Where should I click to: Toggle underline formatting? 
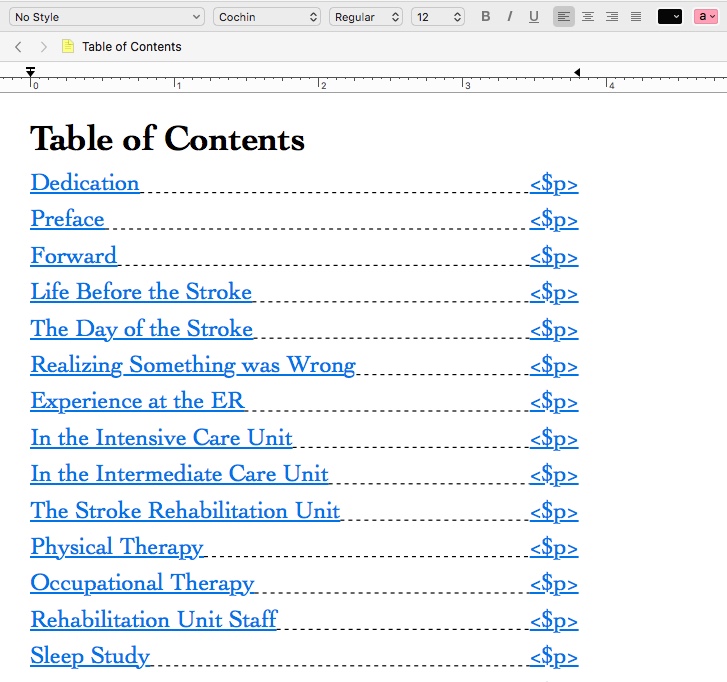point(533,17)
